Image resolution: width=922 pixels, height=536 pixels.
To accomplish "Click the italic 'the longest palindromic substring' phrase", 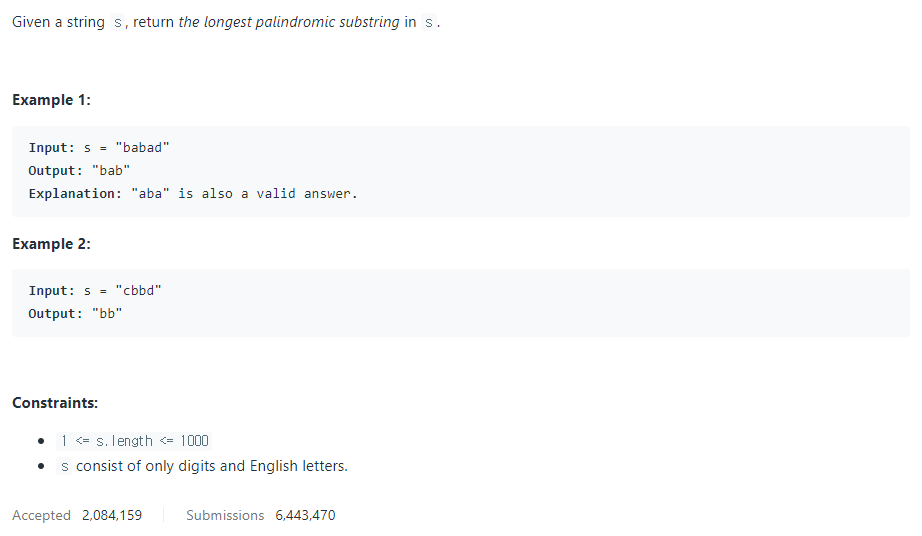I will click(289, 22).
